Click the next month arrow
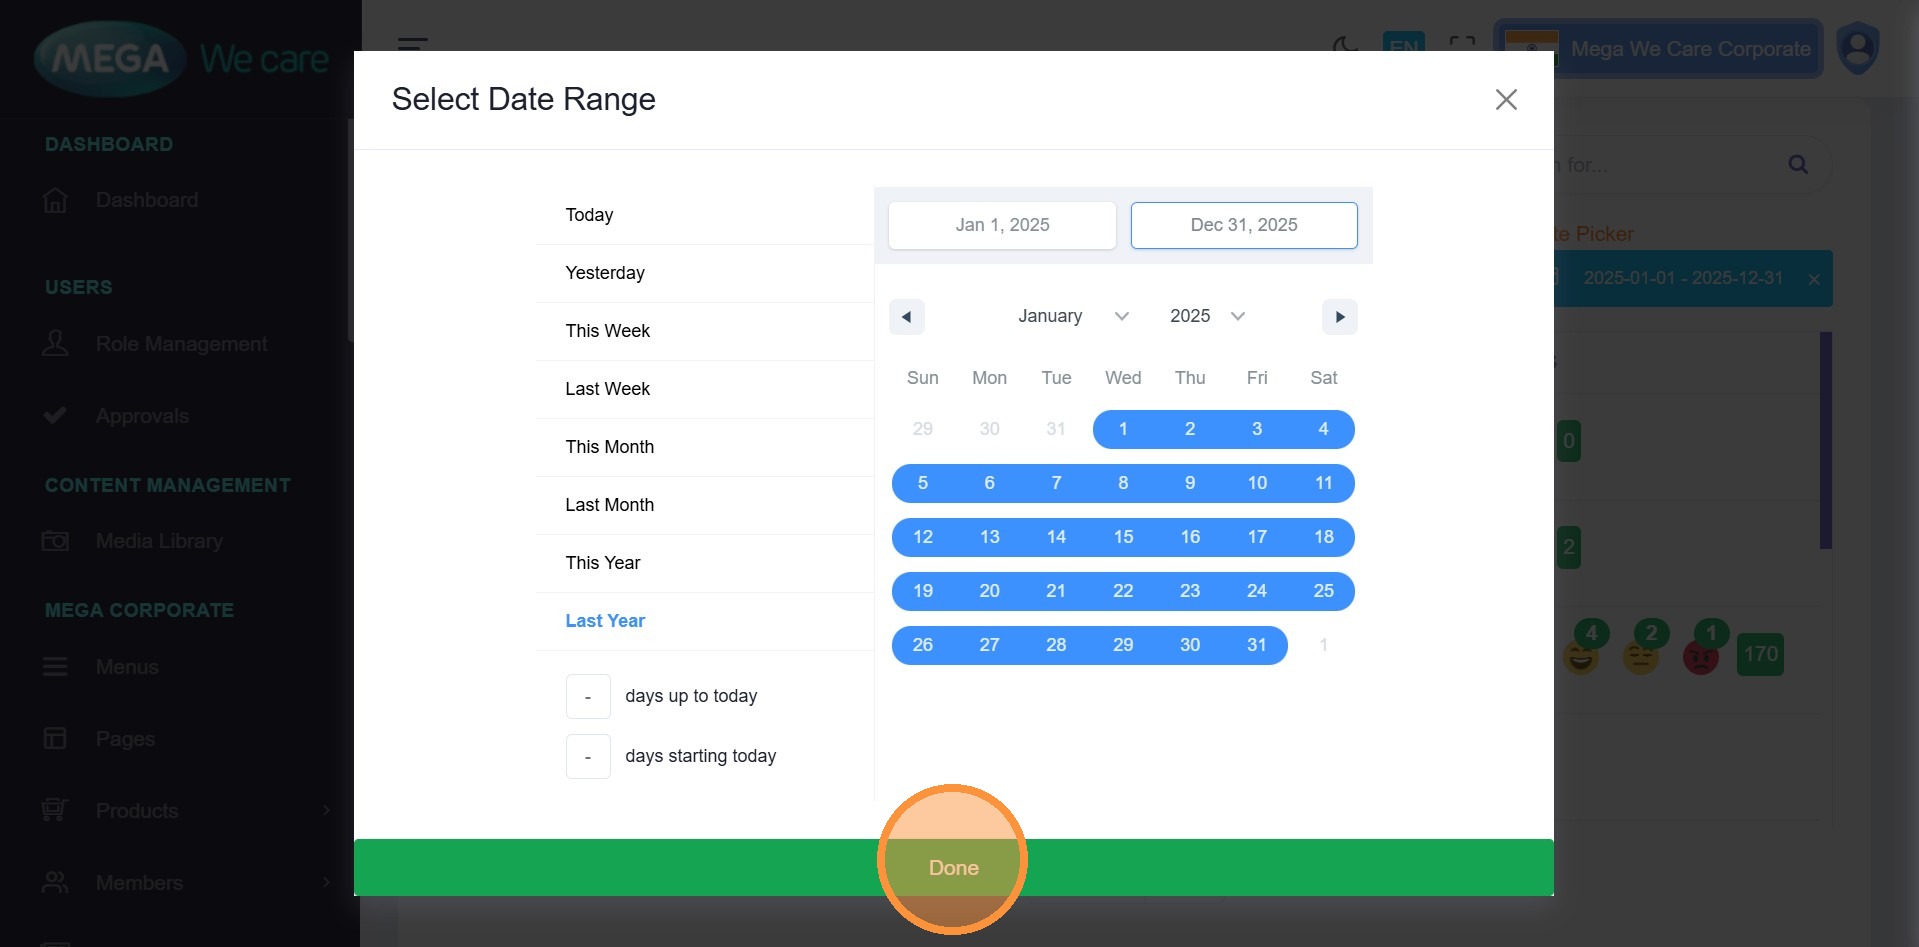The height and width of the screenshot is (947, 1919). tap(1339, 317)
